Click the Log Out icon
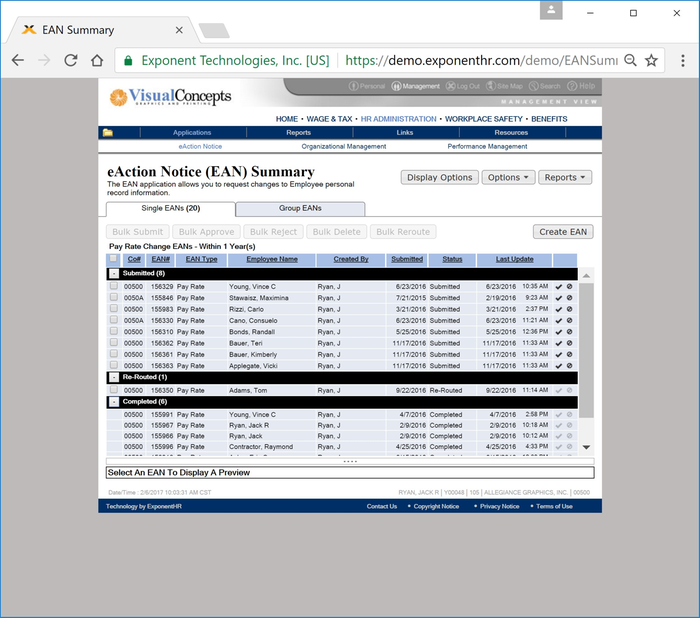700x618 pixels. pos(450,86)
